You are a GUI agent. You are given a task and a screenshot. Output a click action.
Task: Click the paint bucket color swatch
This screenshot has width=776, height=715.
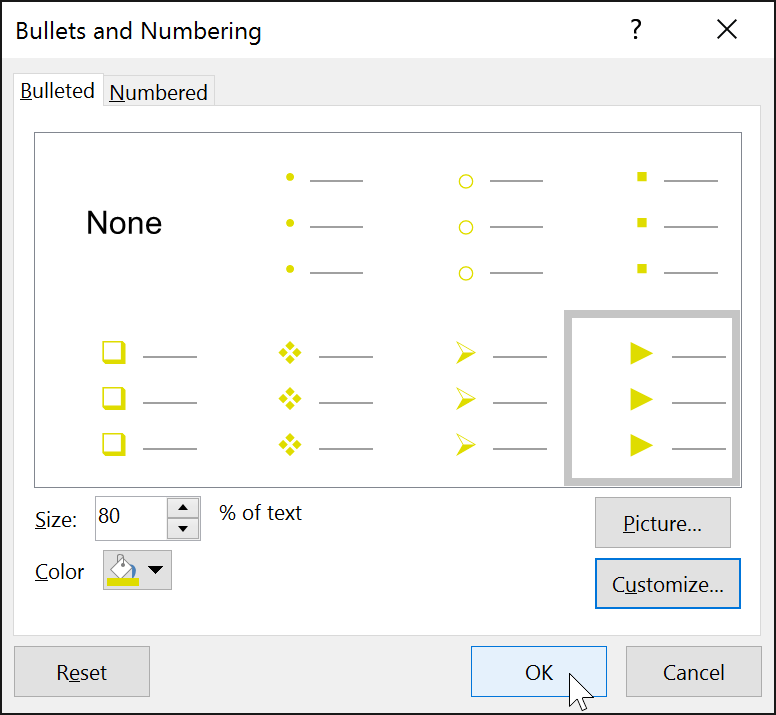click(123, 570)
